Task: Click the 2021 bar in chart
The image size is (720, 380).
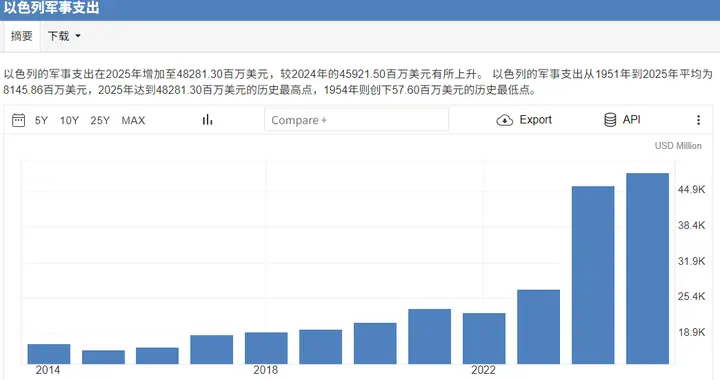Action: 430,336
